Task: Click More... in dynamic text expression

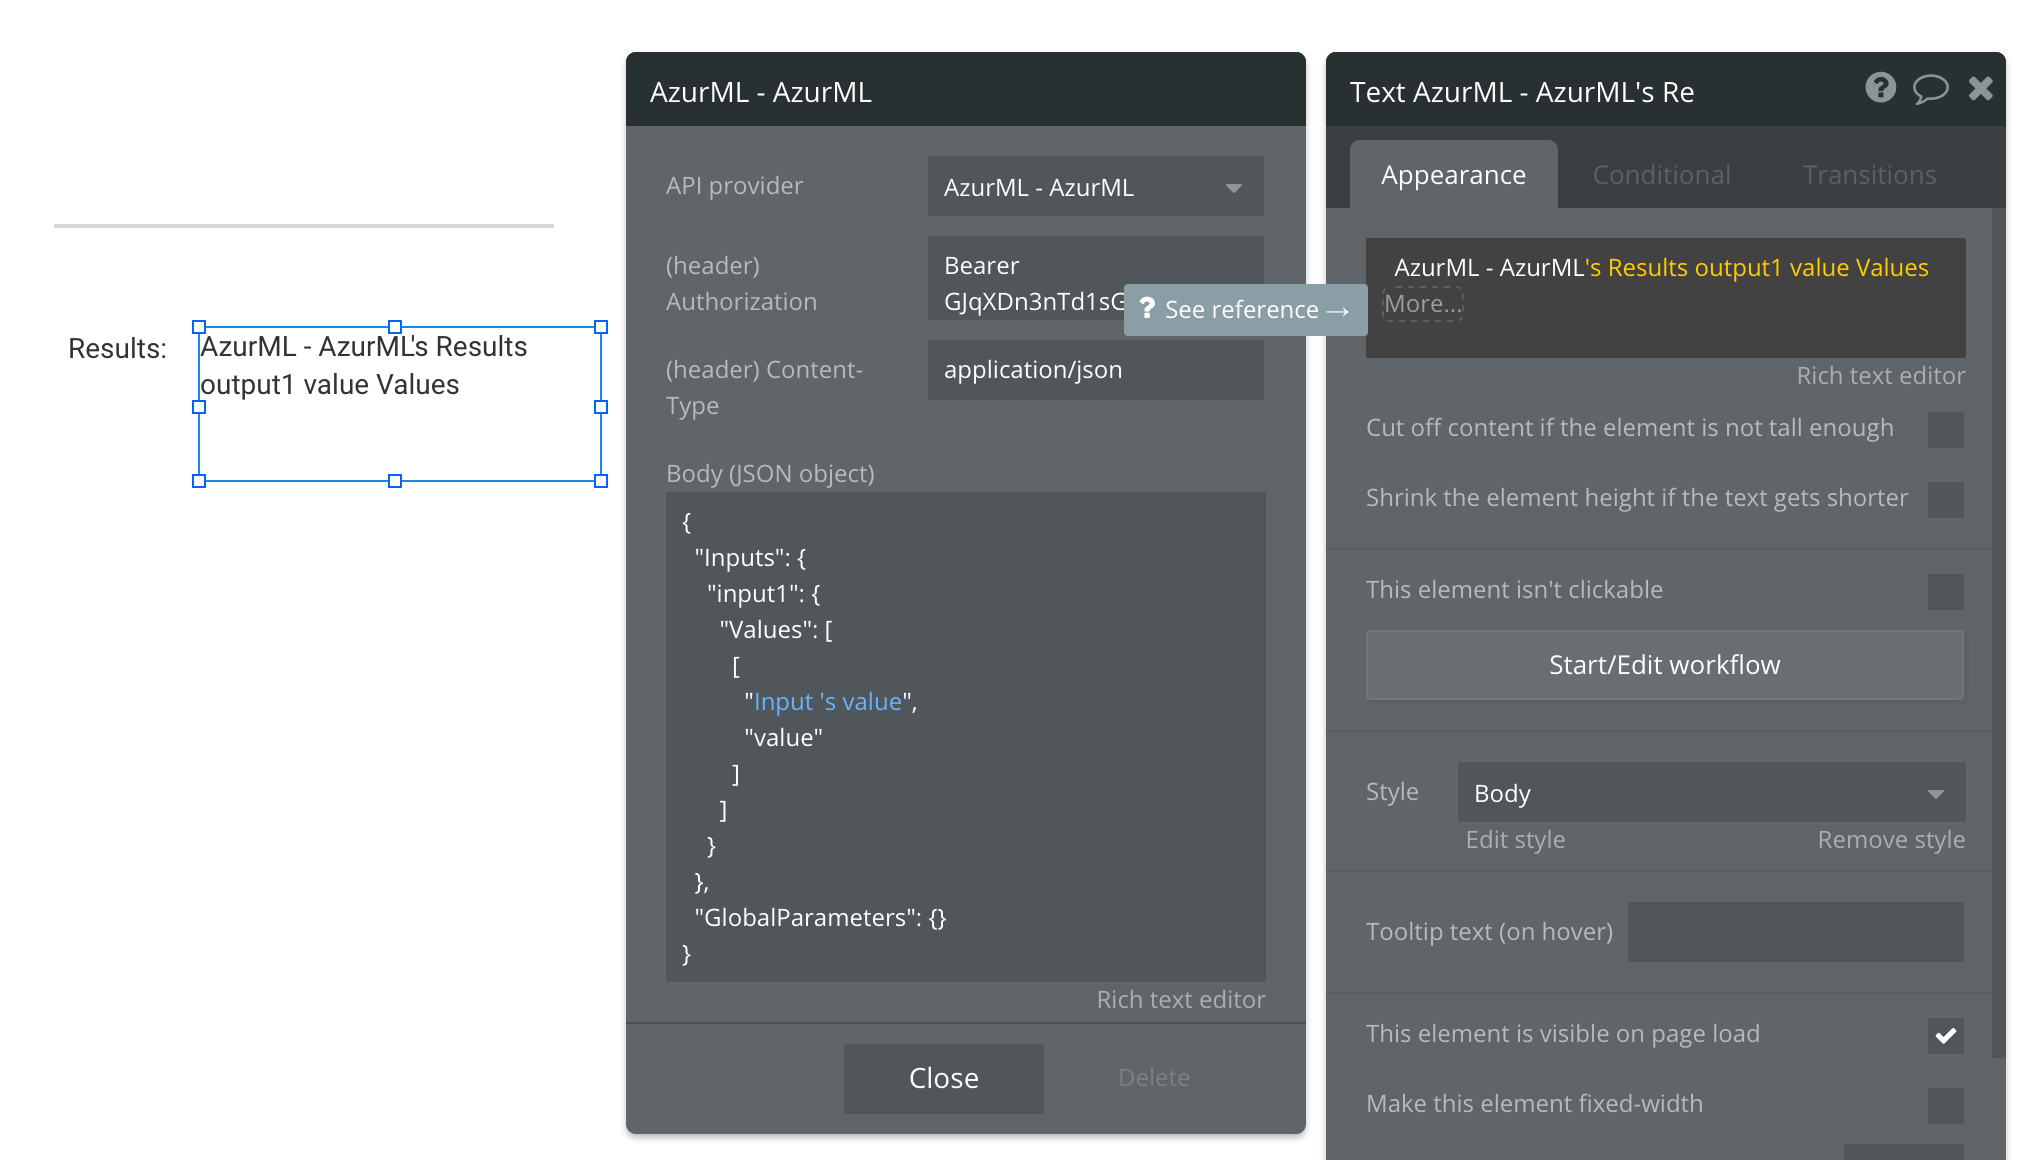Action: (1422, 304)
